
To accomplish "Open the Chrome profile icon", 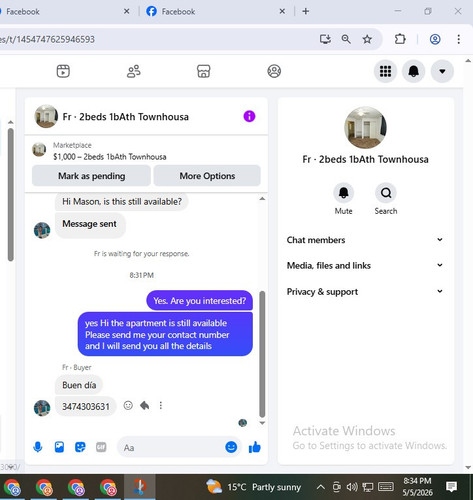I will pos(435,39).
